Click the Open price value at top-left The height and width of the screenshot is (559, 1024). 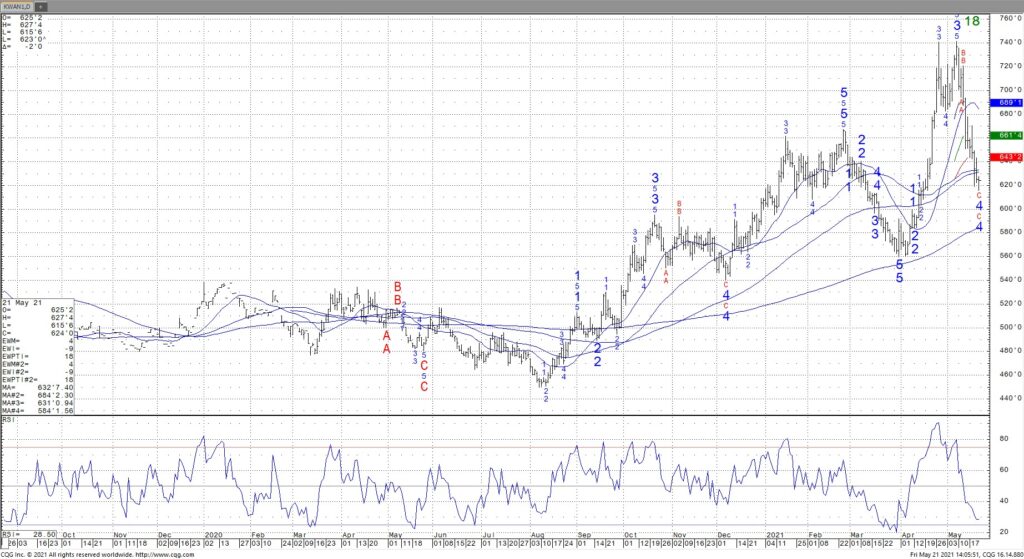pos(28,17)
